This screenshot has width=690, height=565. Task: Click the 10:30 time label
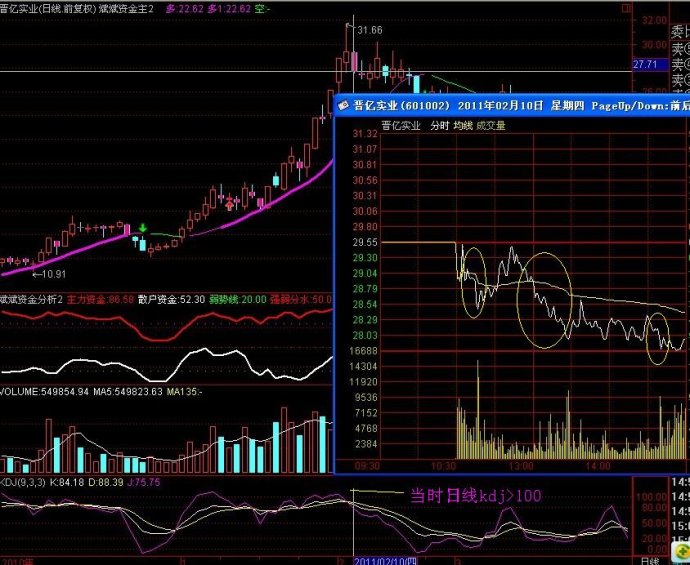coord(444,466)
